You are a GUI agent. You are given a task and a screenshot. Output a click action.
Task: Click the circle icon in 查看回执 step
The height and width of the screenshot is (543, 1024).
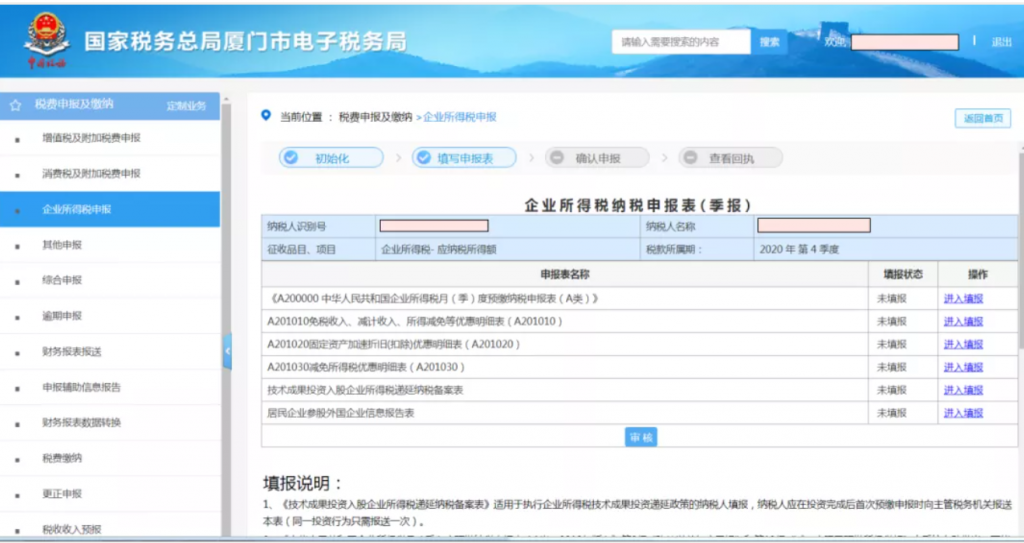[x=689, y=158]
